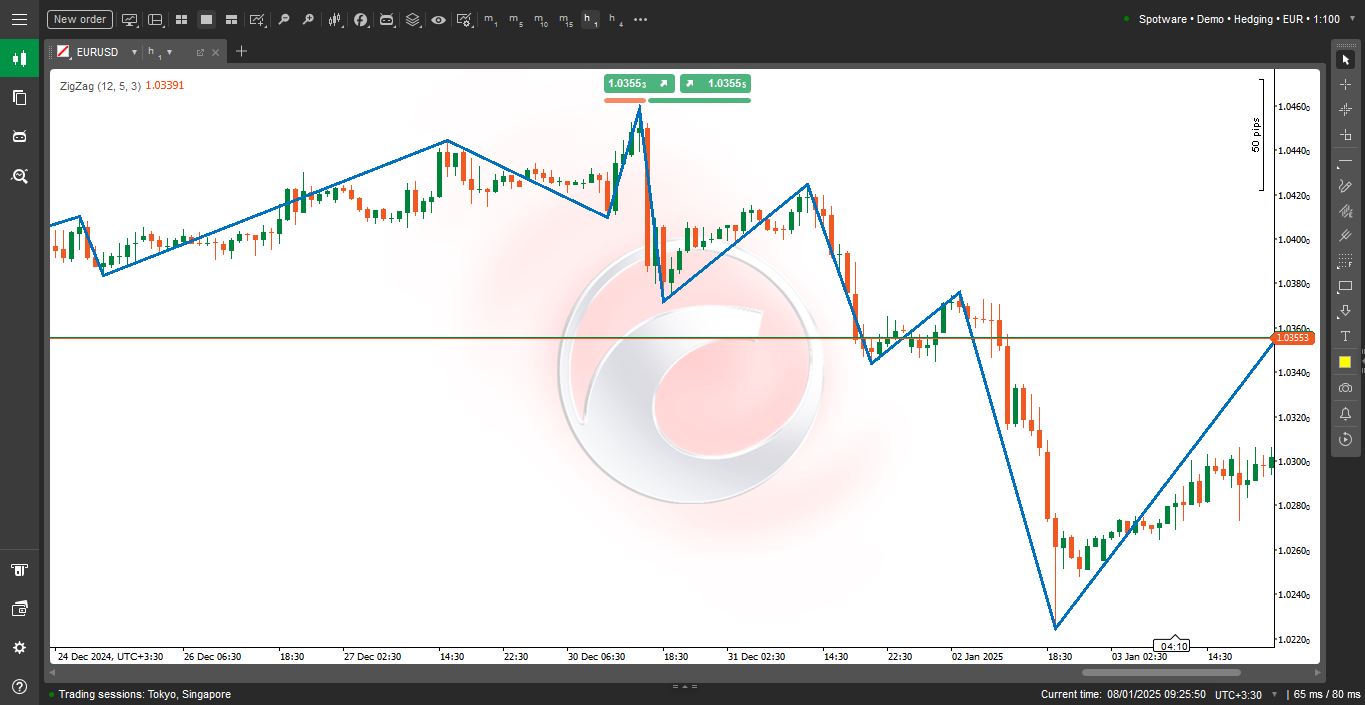Expand the h1 period dropdown on tab
This screenshot has width=1365, height=705.
point(169,52)
